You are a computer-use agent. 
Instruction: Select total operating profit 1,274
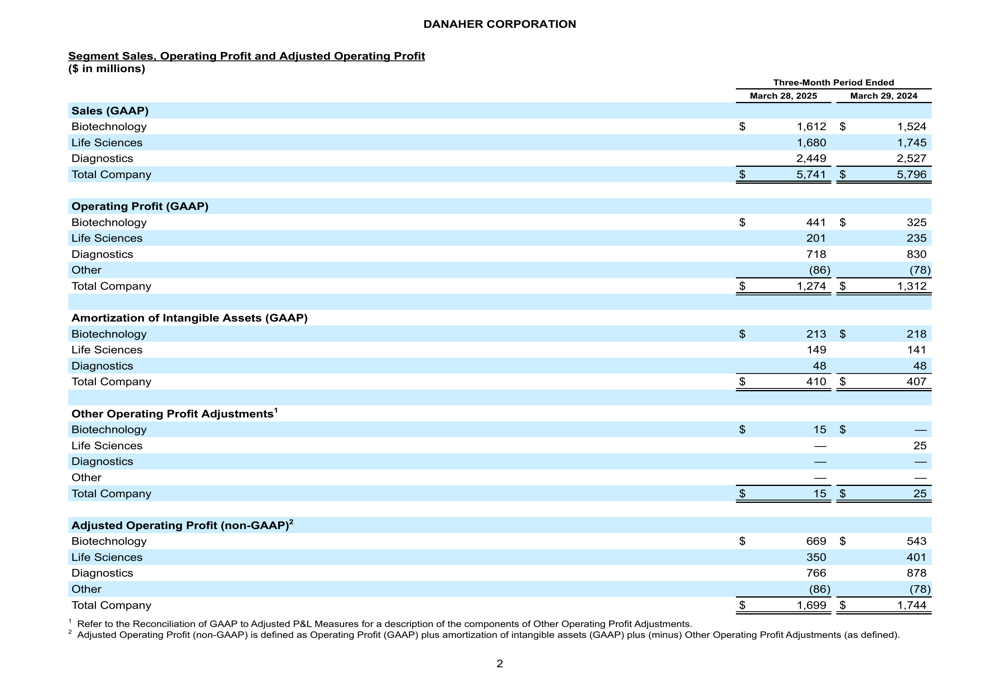click(x=811, y=286)
